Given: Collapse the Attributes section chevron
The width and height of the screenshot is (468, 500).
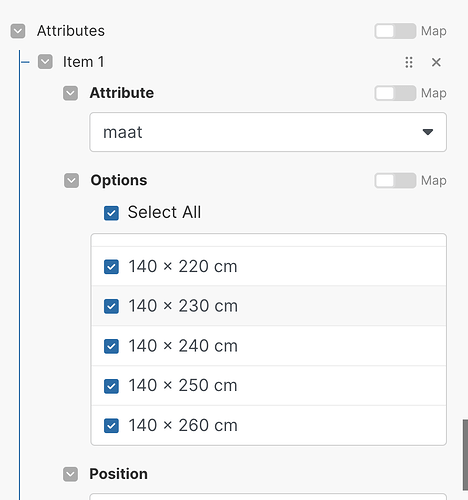Looking at the screenshot, I should coord(18,31).
